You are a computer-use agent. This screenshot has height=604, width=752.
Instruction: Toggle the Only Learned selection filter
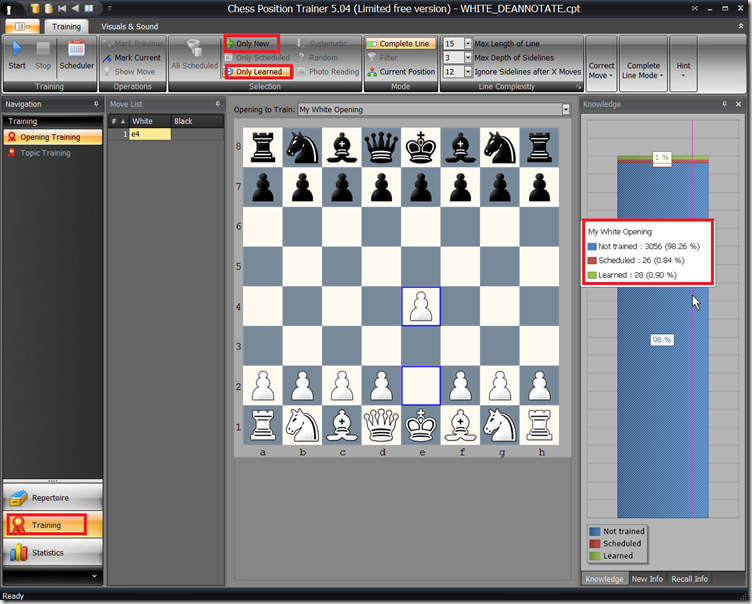[x=259, y=72]
